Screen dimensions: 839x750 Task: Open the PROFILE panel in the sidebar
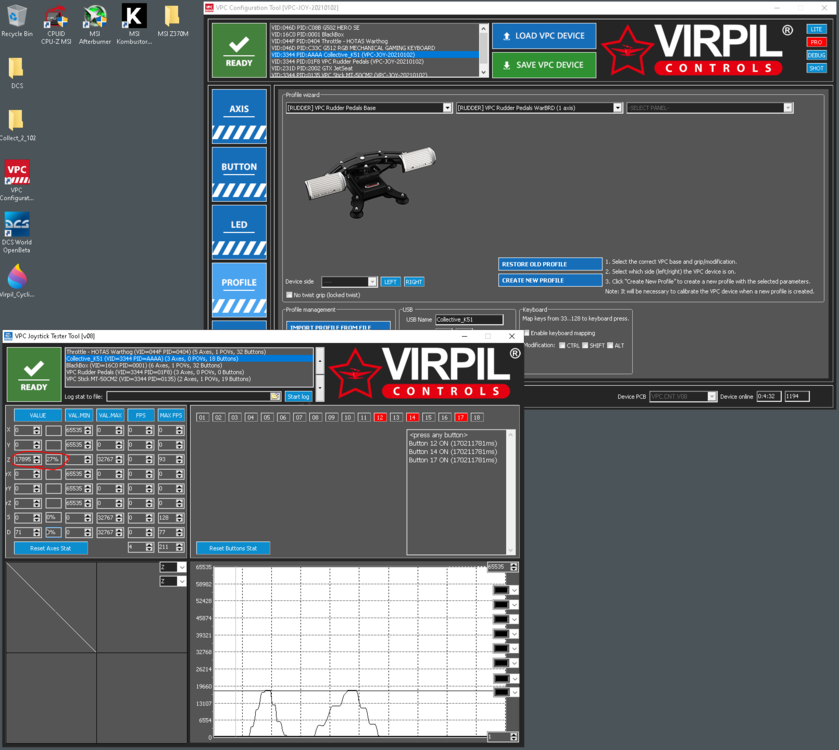pos(238,281)
